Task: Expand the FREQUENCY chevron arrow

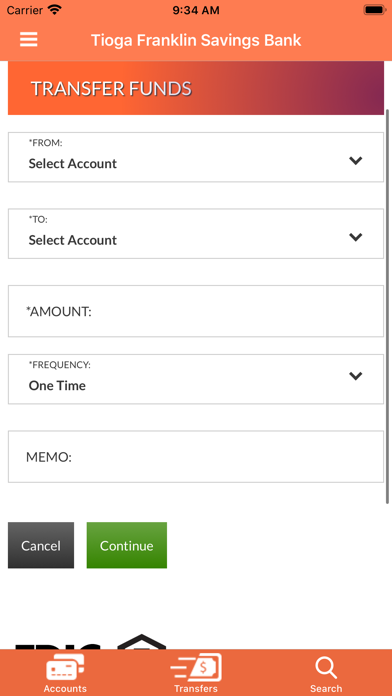Action: tap(356, 376)
